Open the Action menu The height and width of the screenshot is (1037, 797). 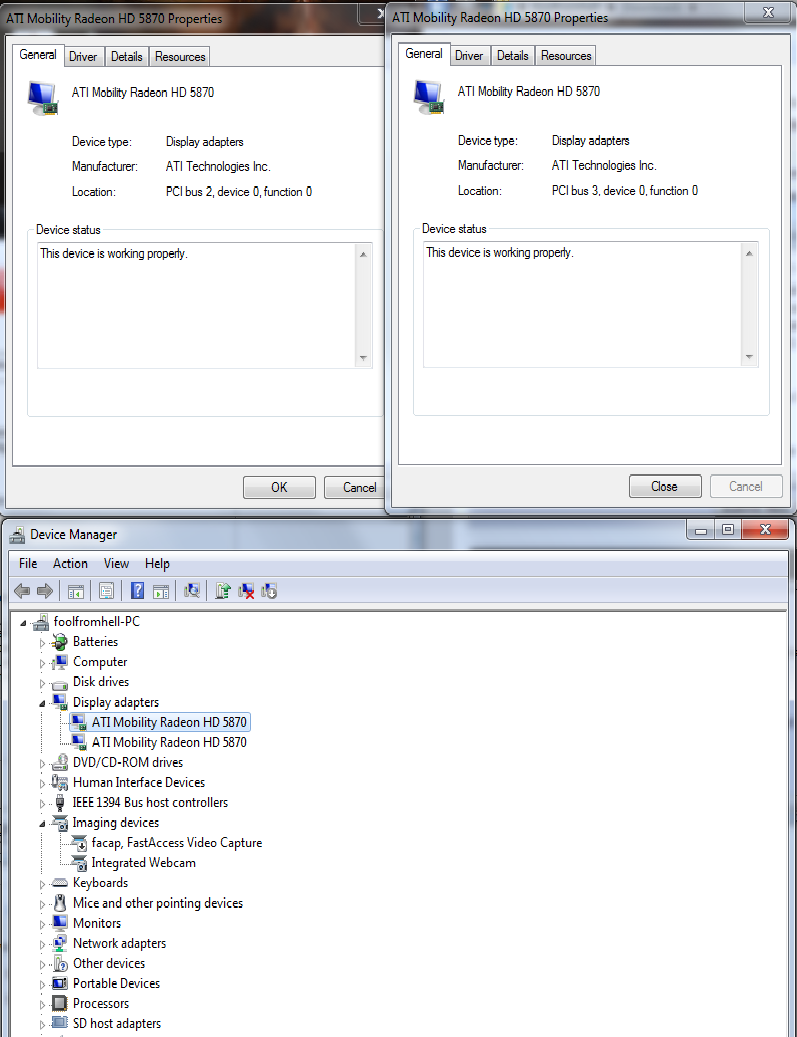point(70,563)
